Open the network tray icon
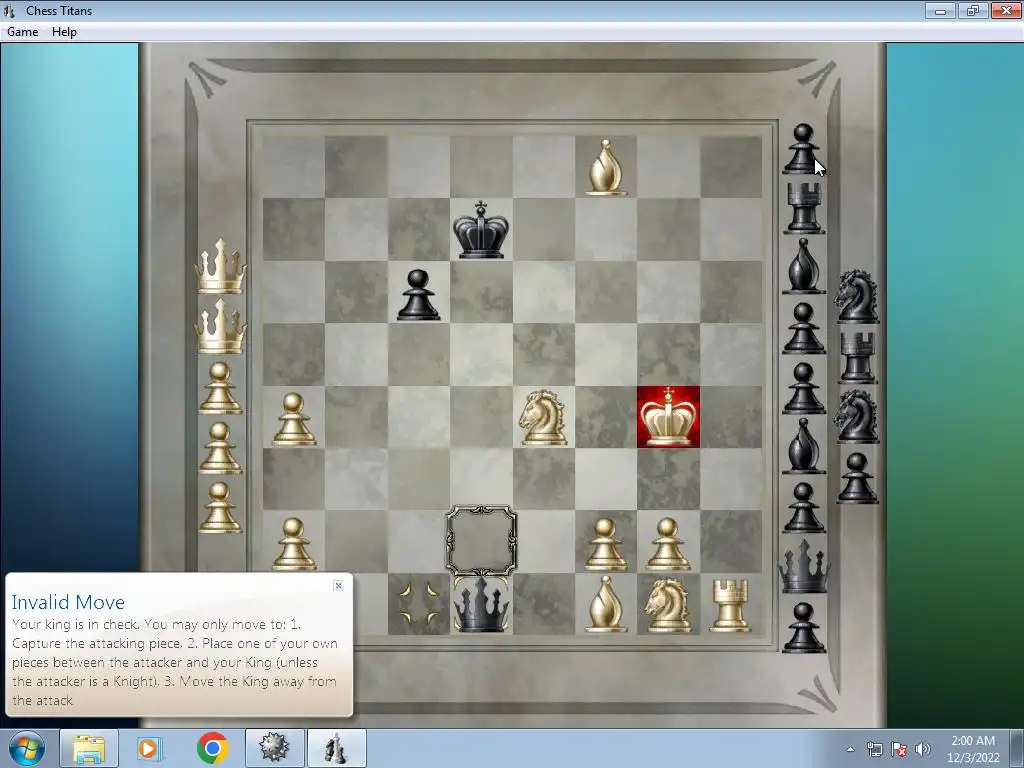Image resolution: width=1024 pixels, height=768 pixels. coord(874,749)
